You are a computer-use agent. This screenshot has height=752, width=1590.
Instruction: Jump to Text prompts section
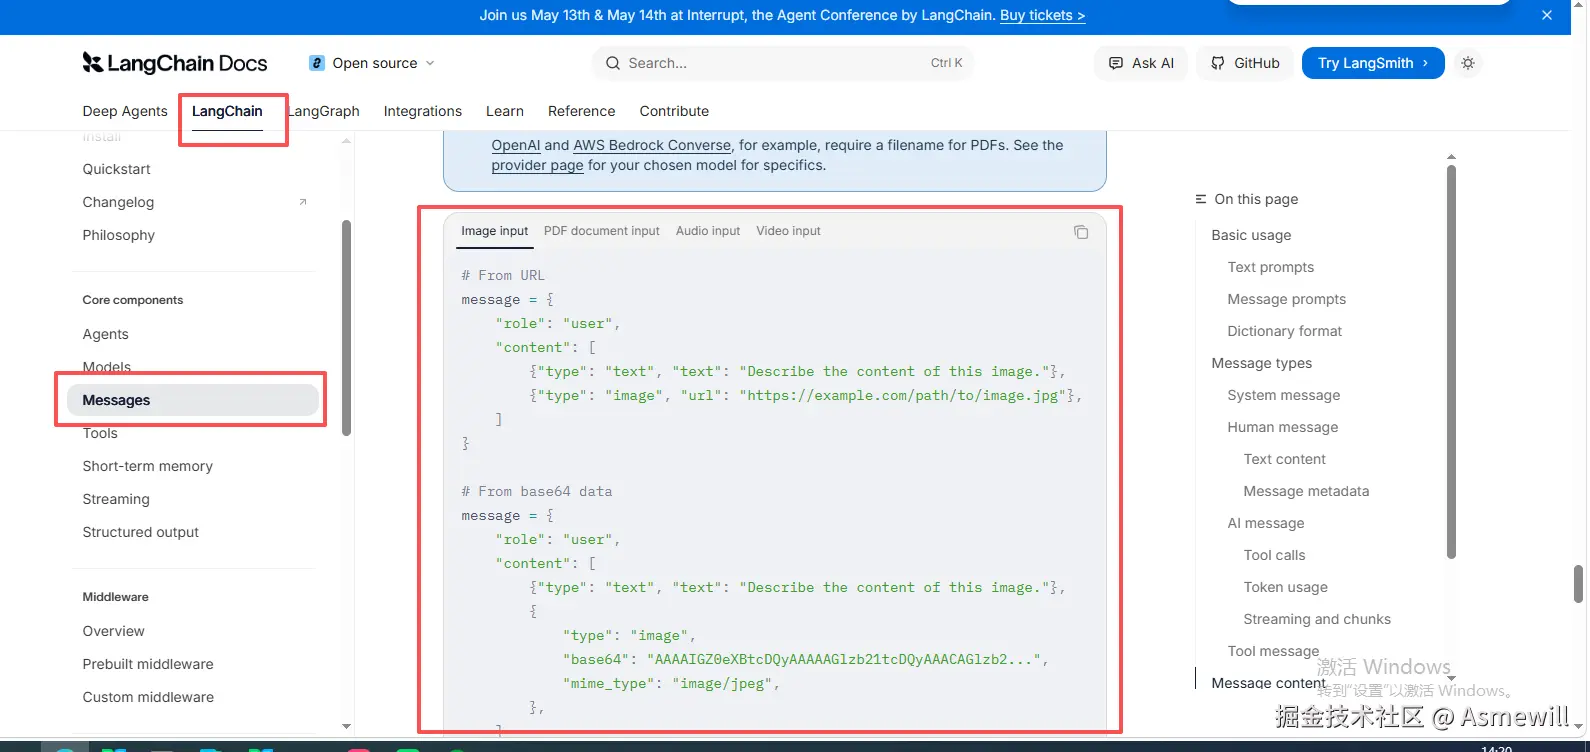(x=1271, y=267)
